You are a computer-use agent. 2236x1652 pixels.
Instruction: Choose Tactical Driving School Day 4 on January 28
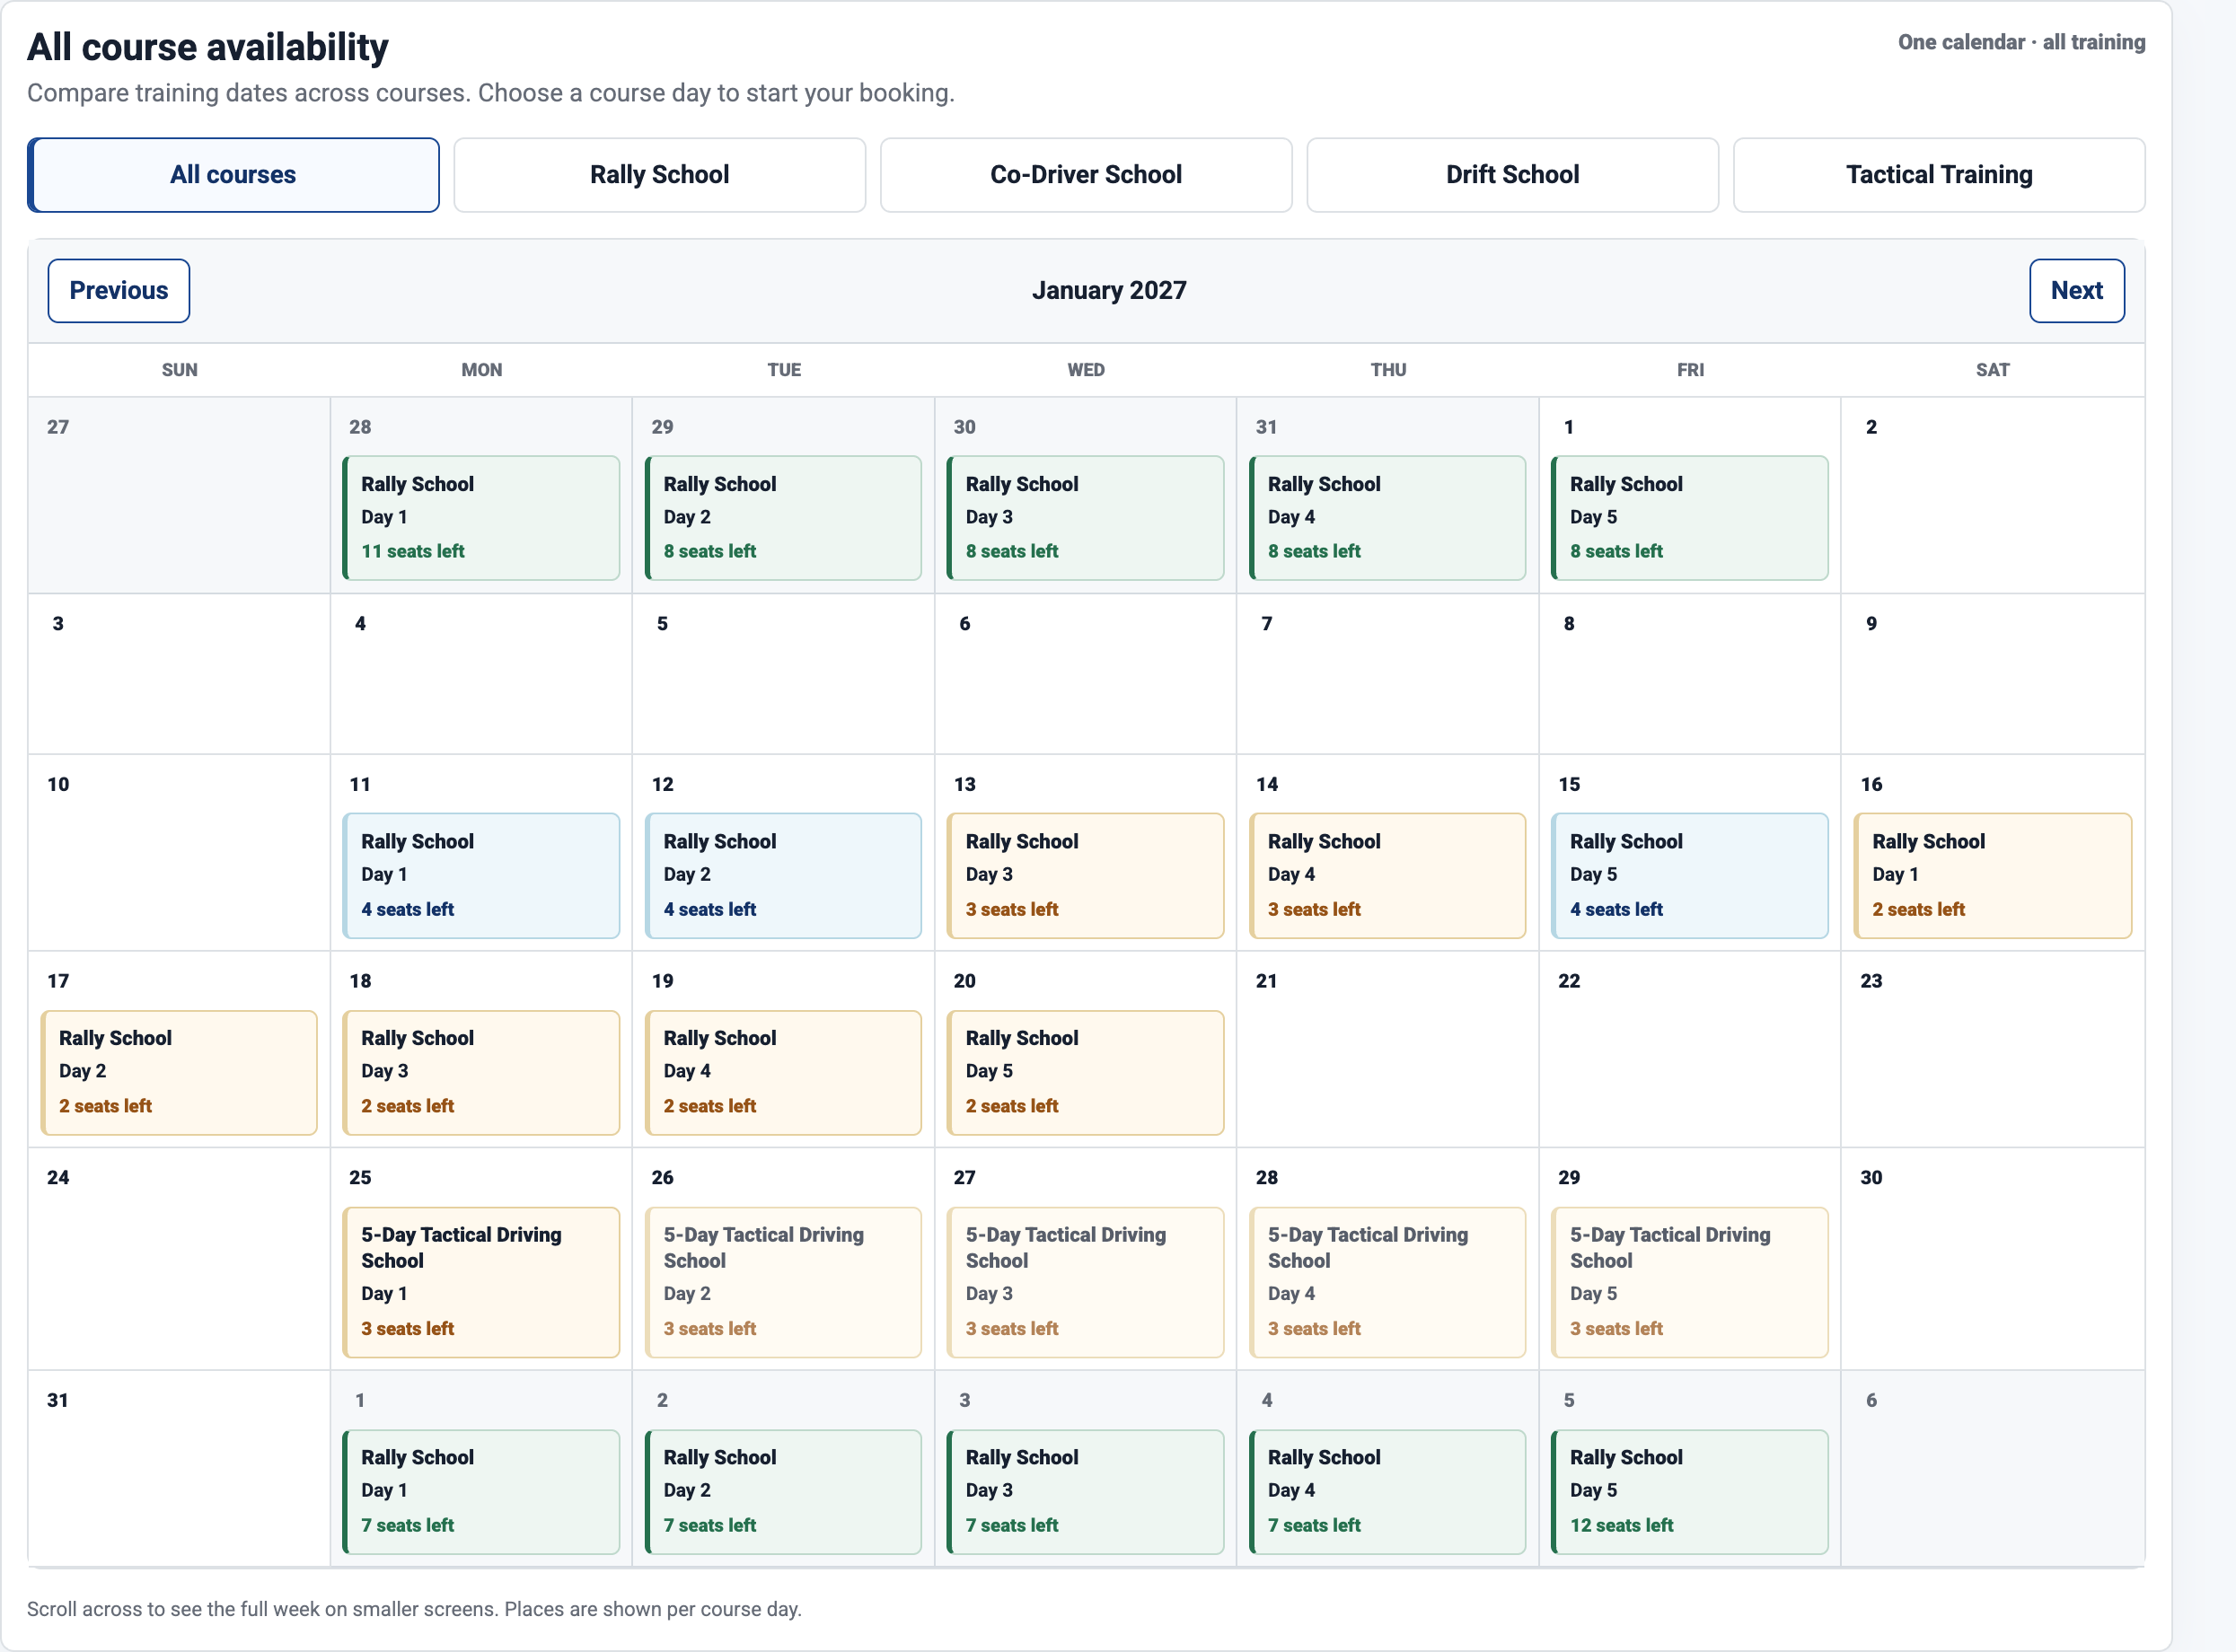coord(1388,1282)
